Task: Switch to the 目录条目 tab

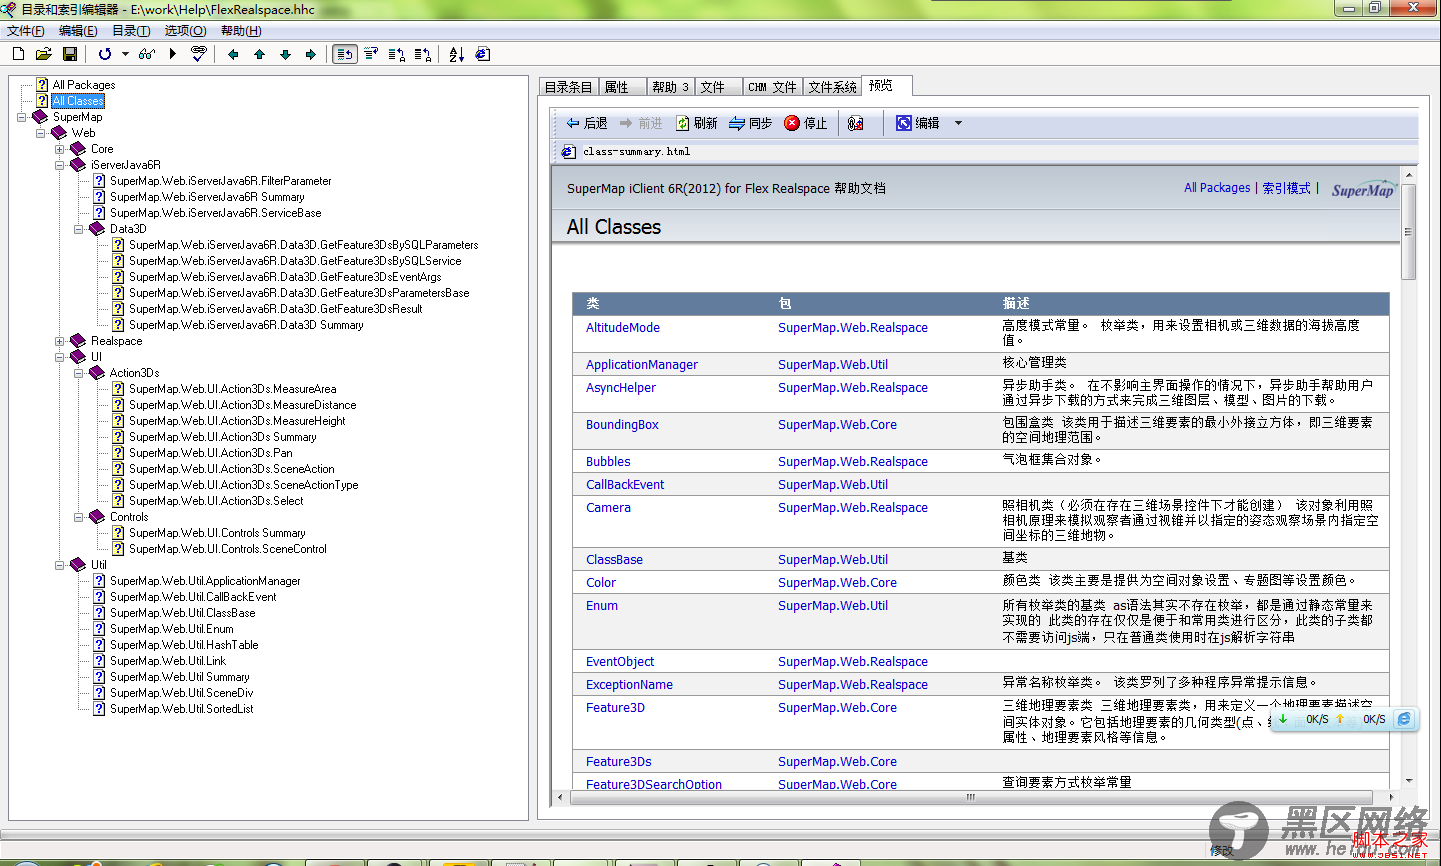Action: (x=568, y=87)
